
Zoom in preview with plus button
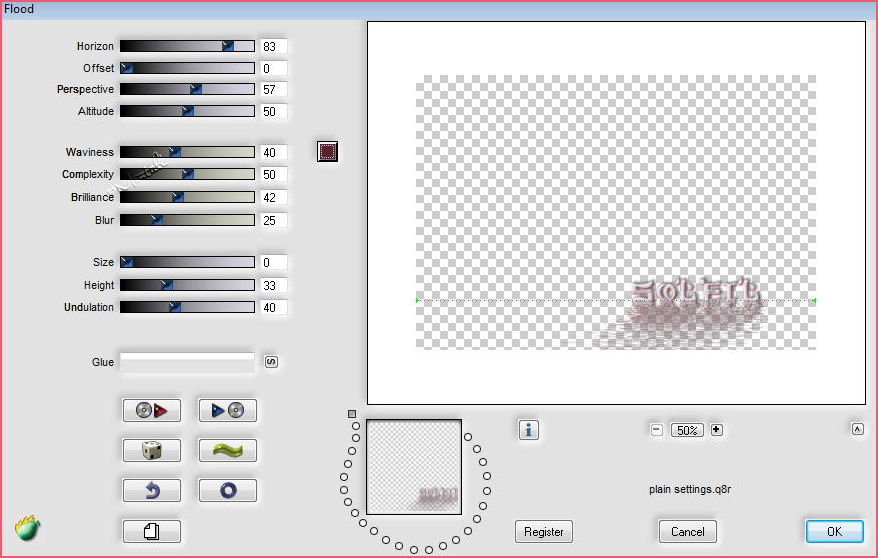point(716,430)
